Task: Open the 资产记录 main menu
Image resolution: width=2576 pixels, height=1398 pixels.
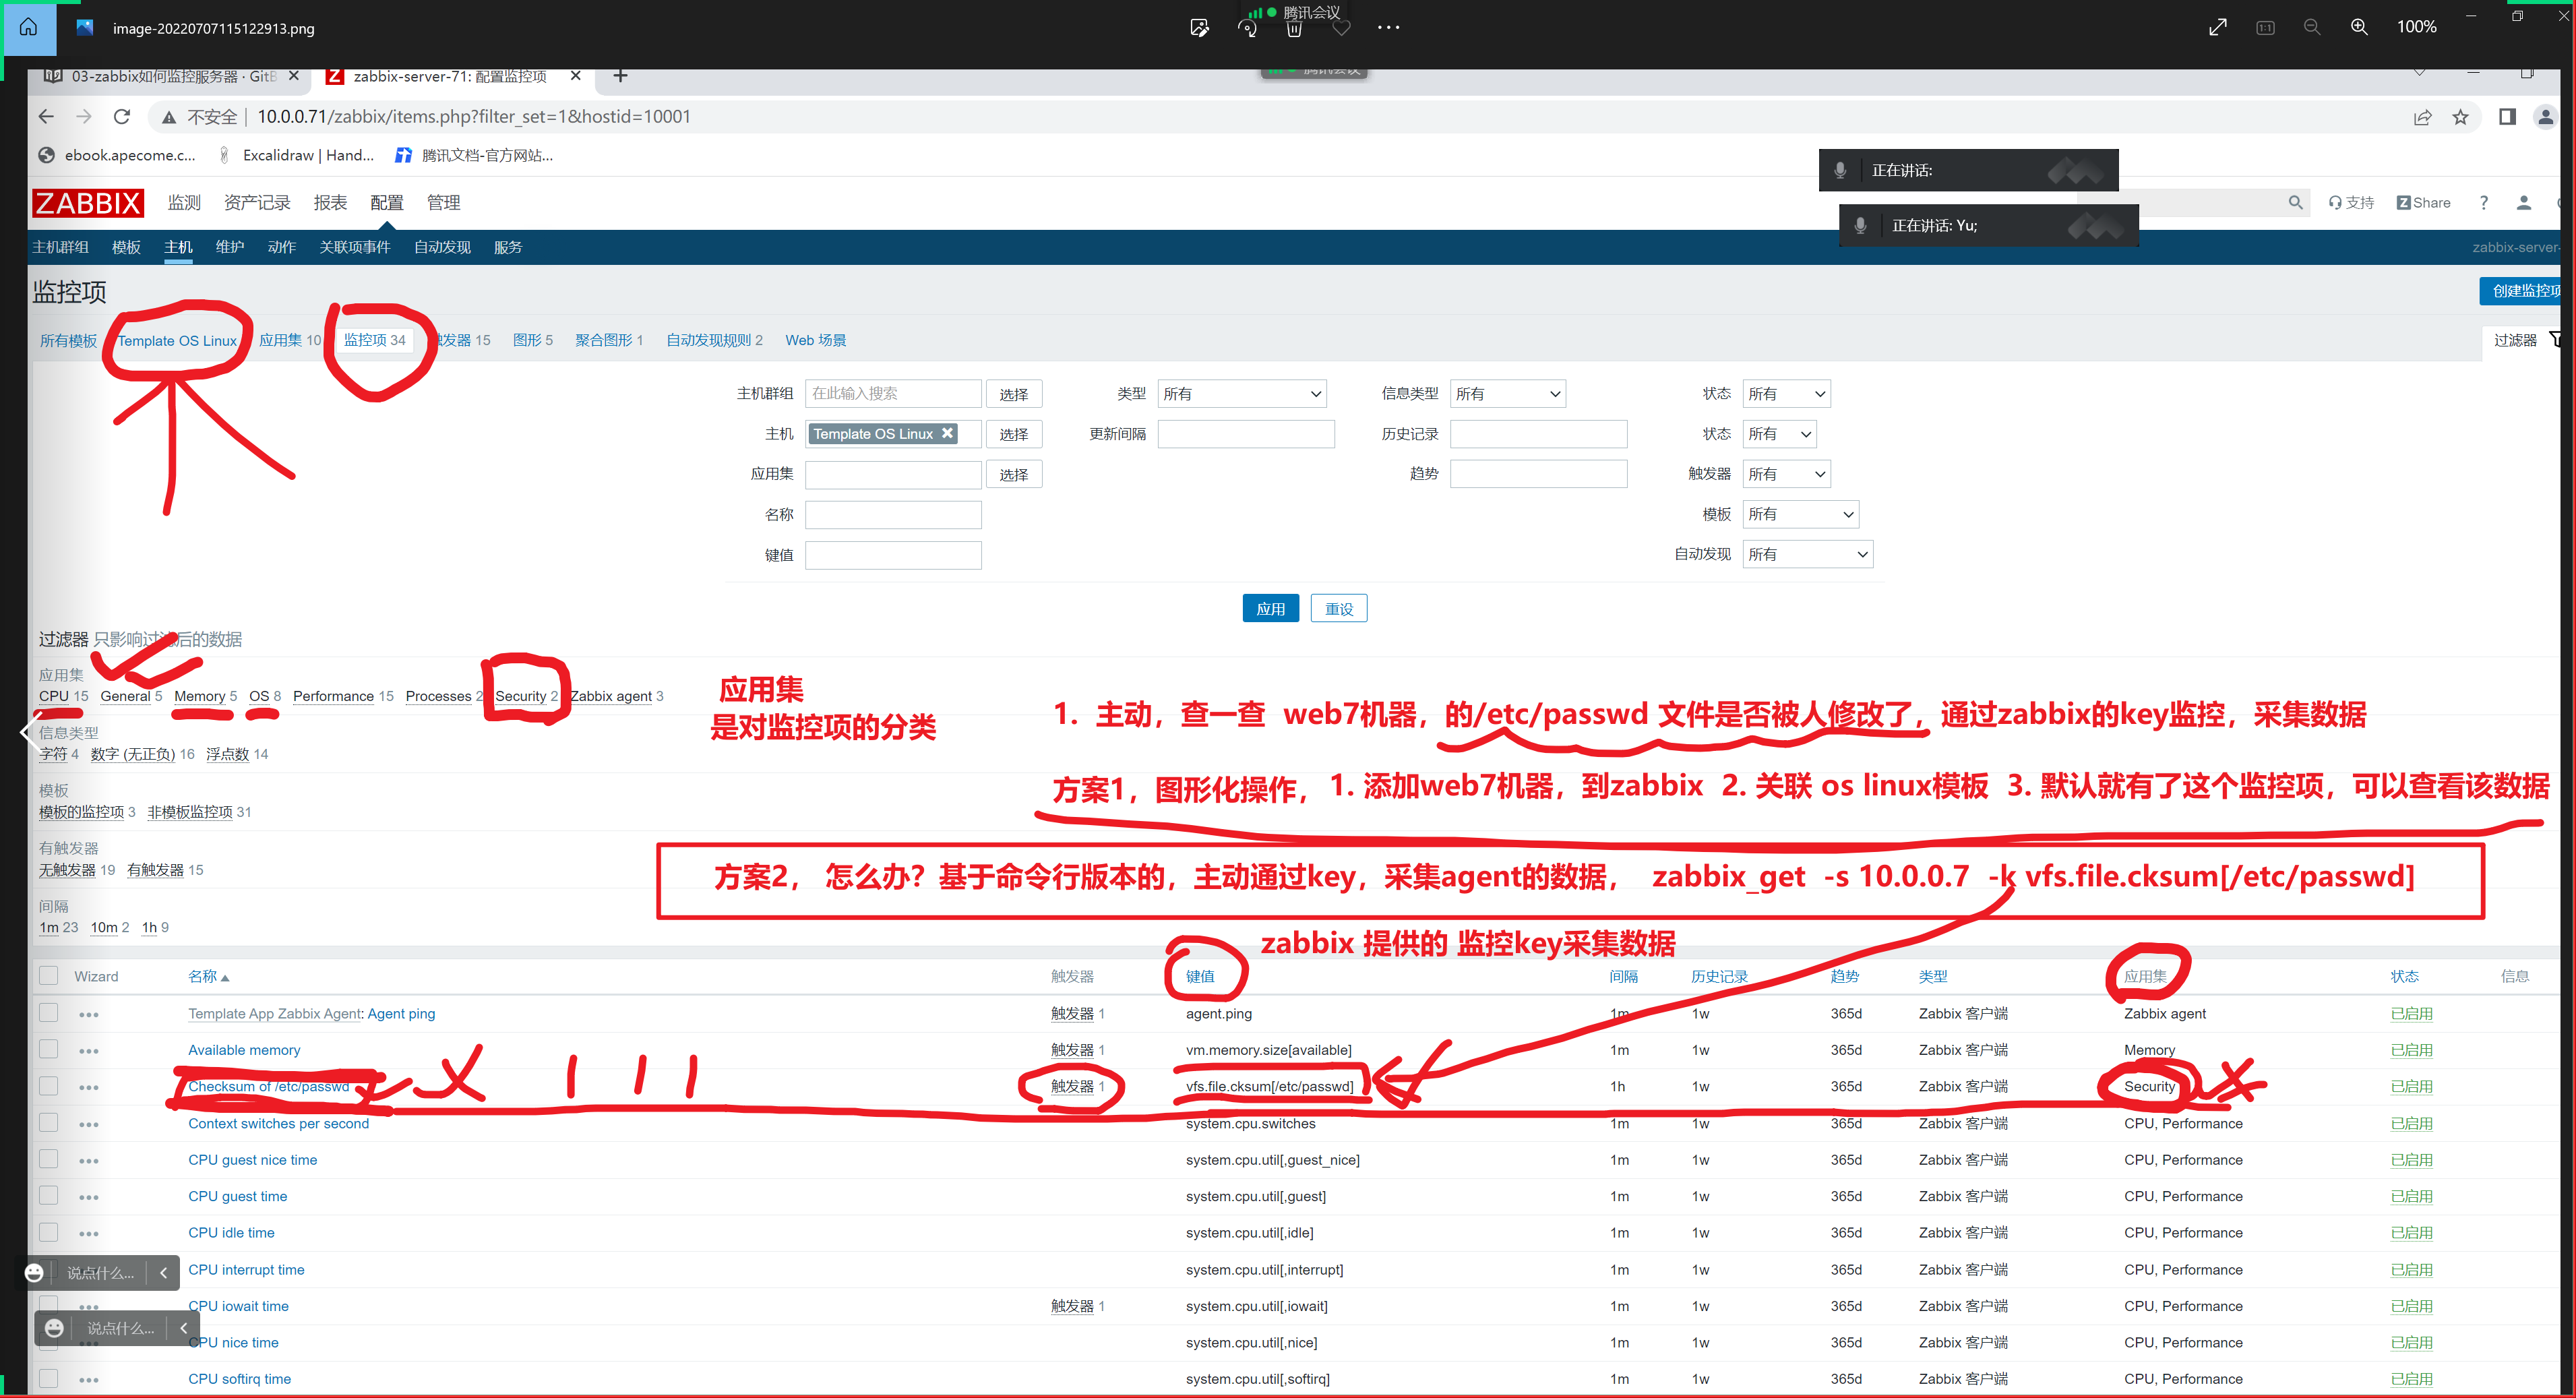Action: 257,203
